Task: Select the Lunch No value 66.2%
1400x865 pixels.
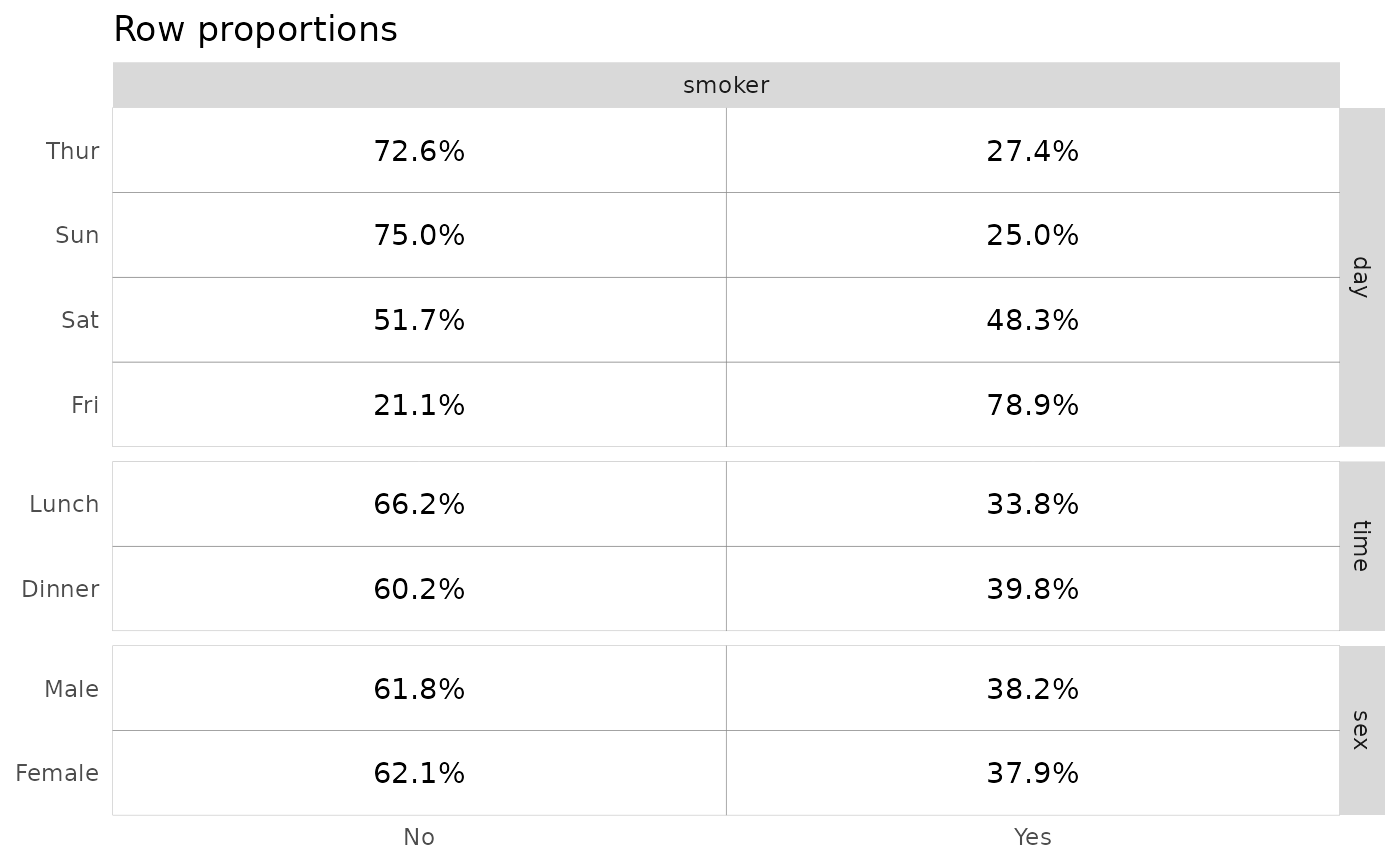Action: pos(419,504)
